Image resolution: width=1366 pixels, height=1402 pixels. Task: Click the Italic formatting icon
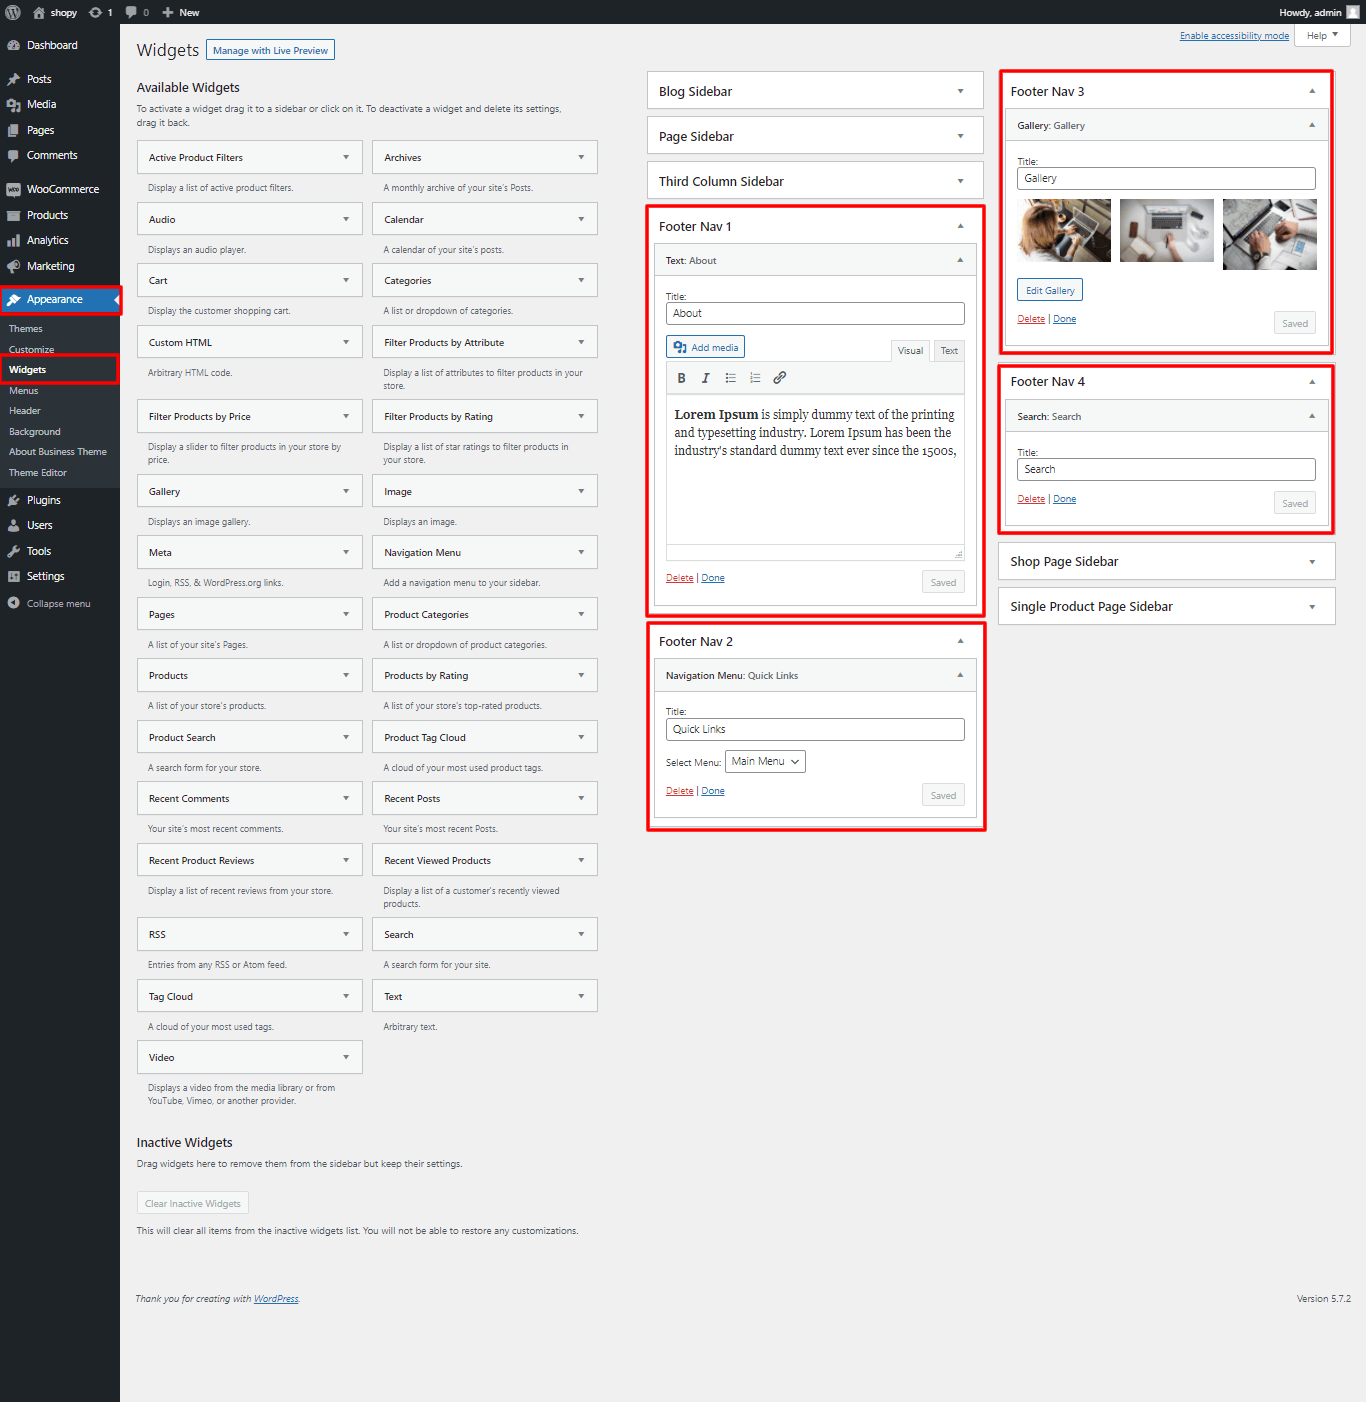point(705,378)
